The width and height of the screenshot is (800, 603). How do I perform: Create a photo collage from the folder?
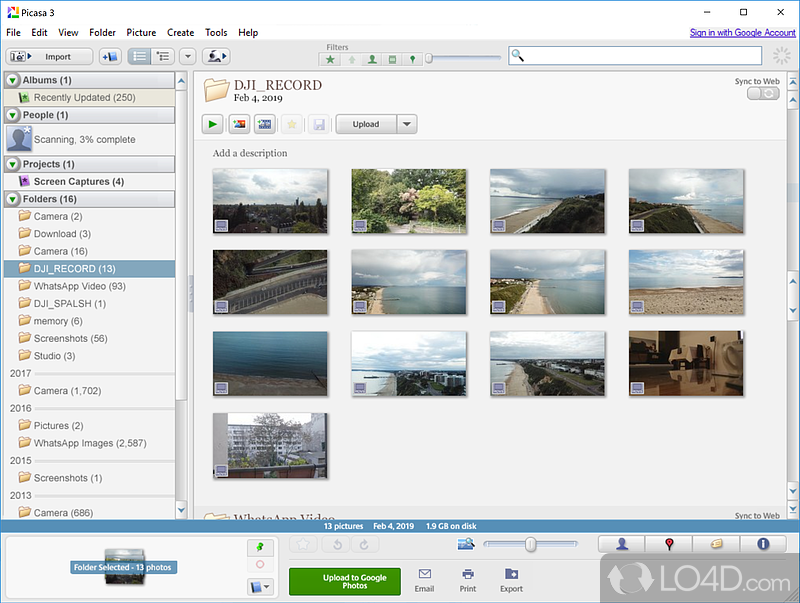[x=239, y=124]
